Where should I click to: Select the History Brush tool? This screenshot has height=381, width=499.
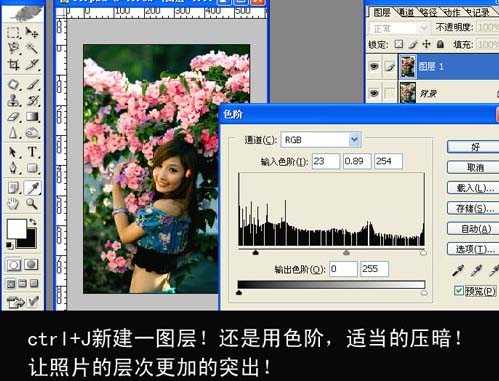click(x=32, y=100)
